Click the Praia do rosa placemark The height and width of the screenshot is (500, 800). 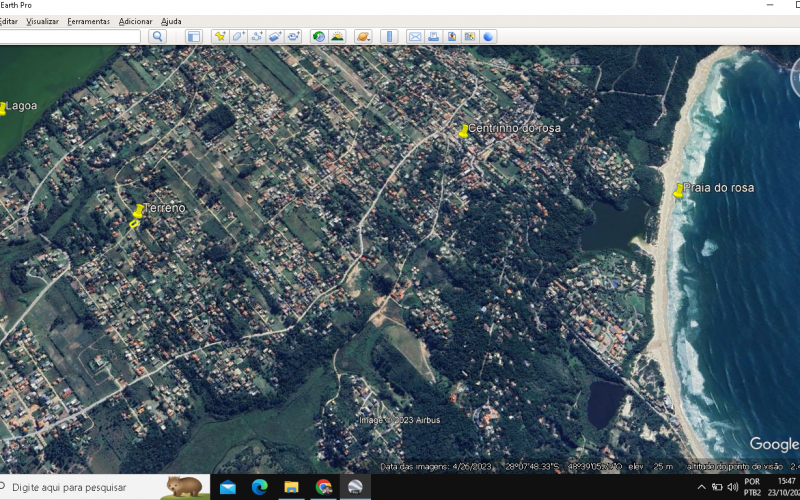click(x=679, y=190)
